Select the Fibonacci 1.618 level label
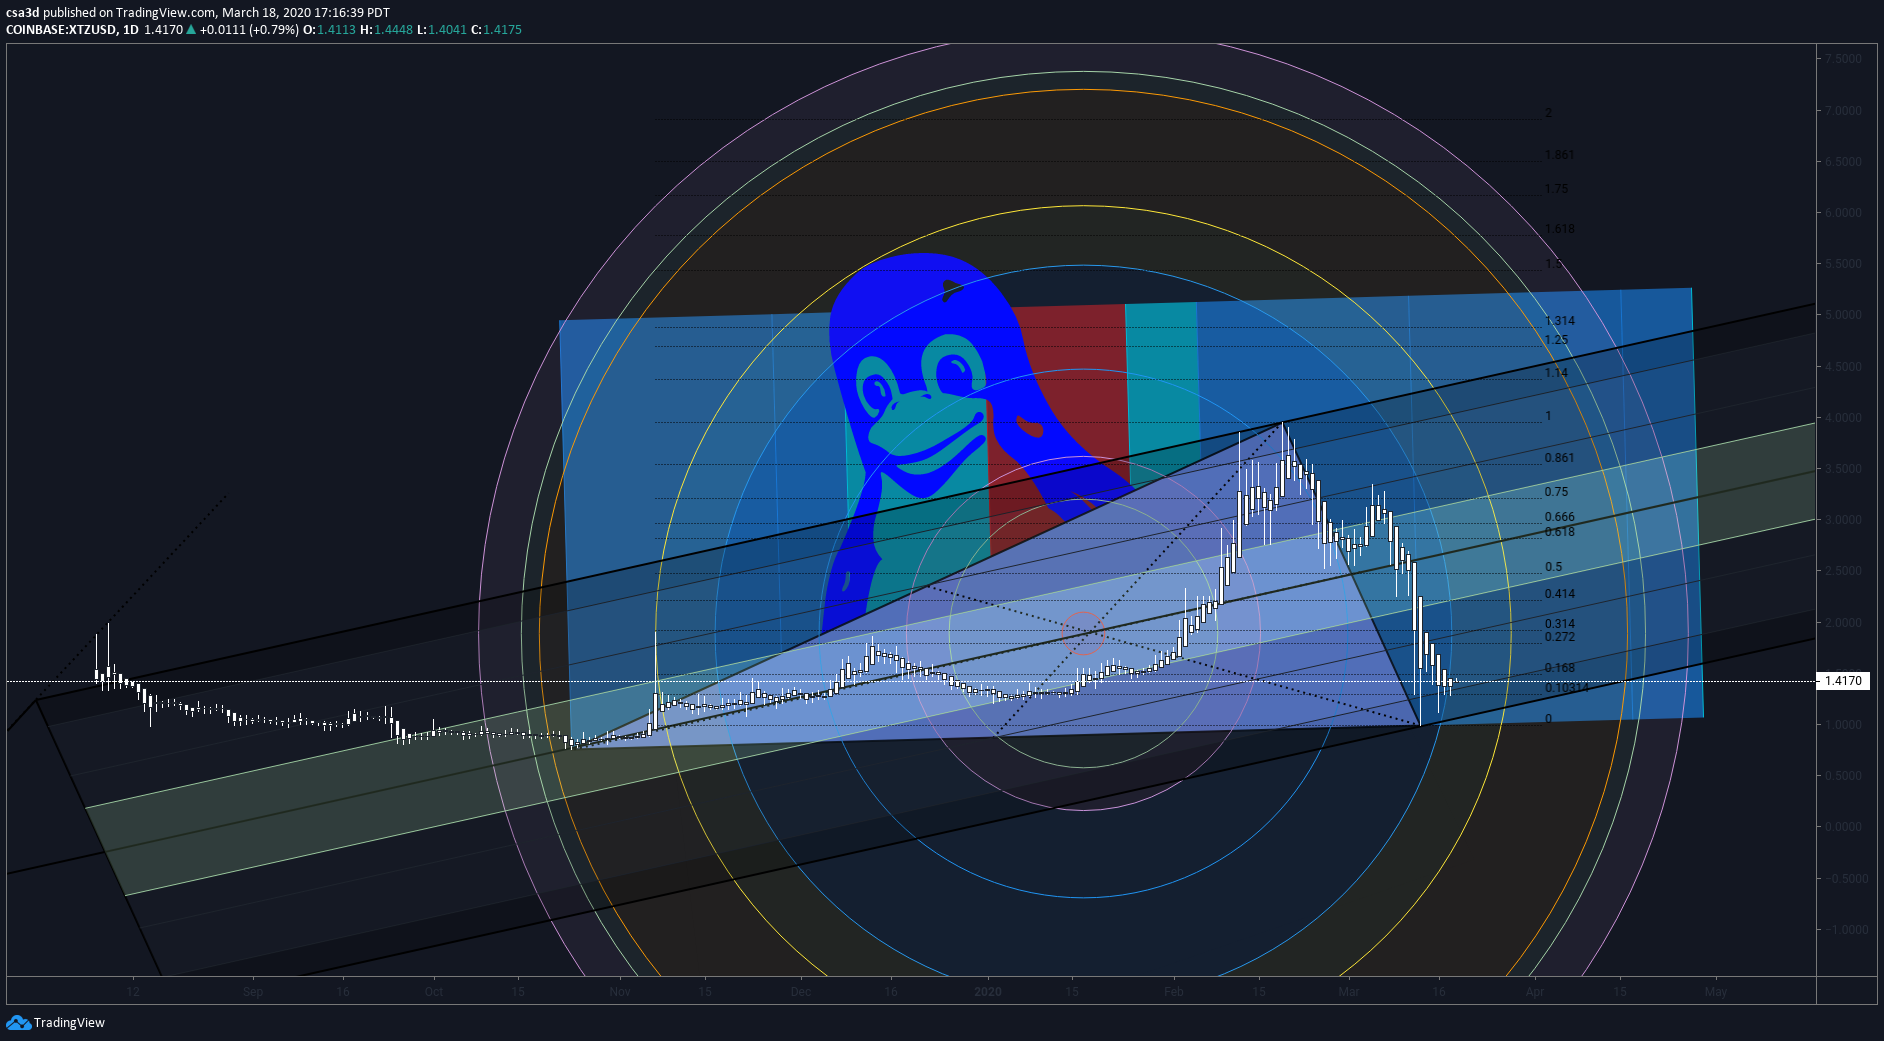The height and width of the screenshot is (1041, 1884). tap(1559, 228)
